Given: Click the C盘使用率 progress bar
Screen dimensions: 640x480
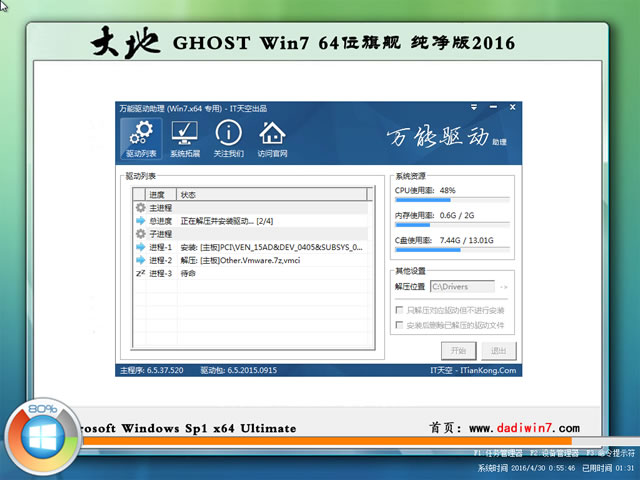Looking at the screenshot, I should (452, 250).
